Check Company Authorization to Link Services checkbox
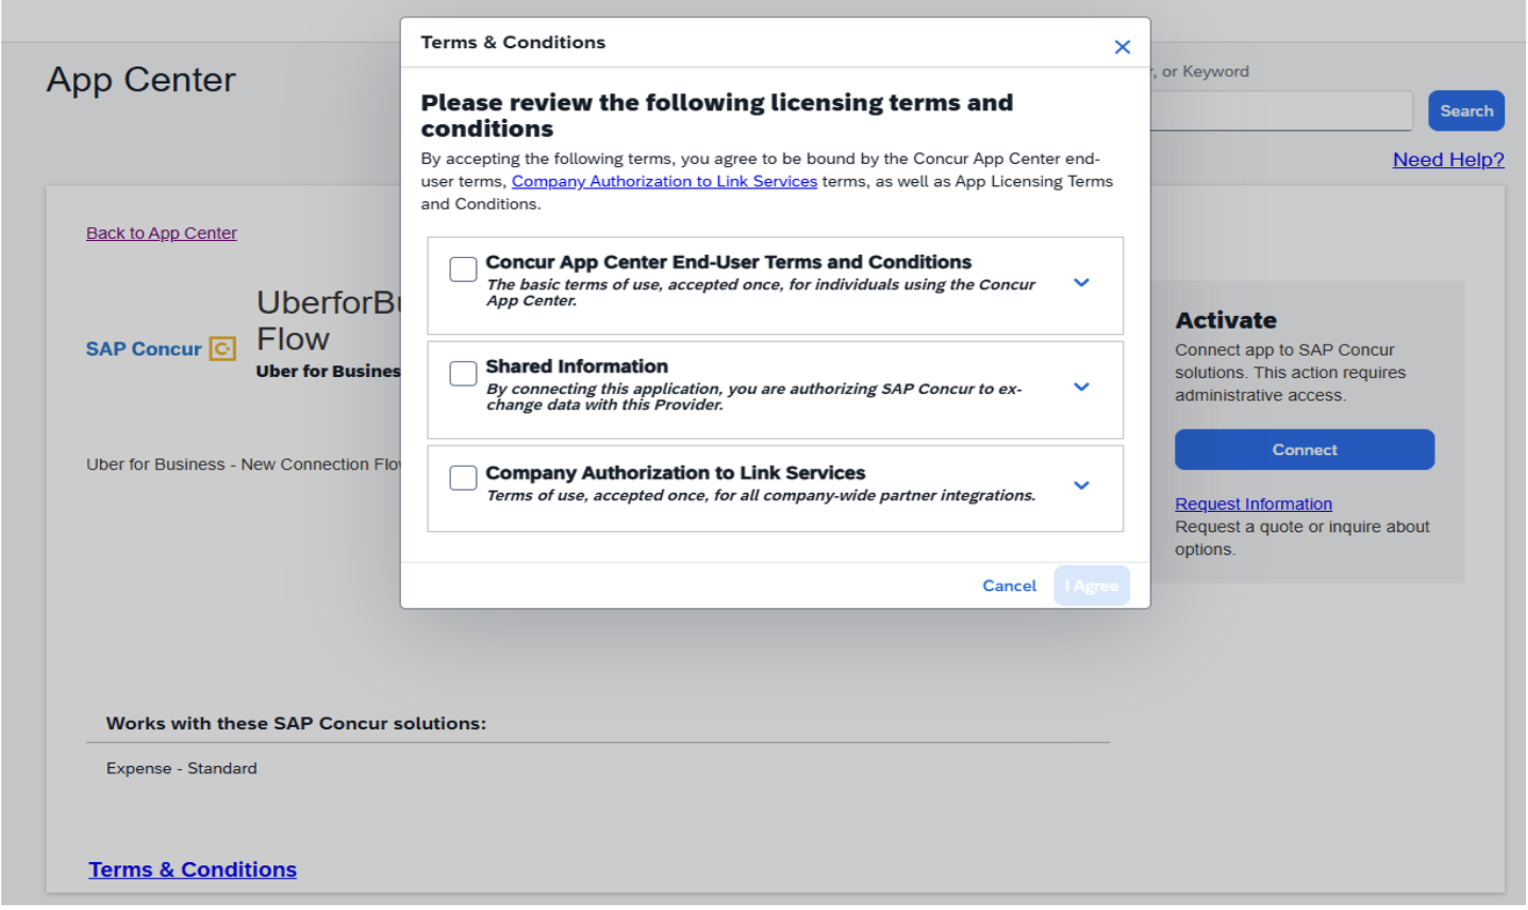 (x=463, y=478)
